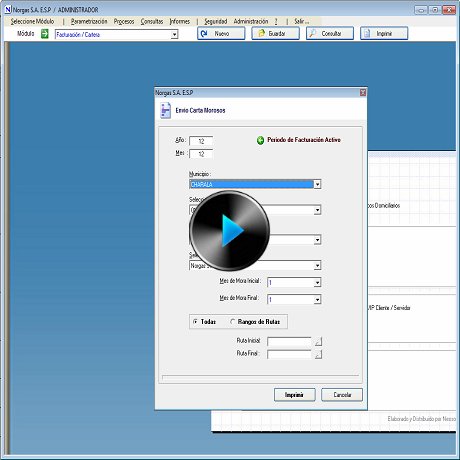Click the Ruta Inicial lookup button
Screen dimensions: 460x460
318,341
